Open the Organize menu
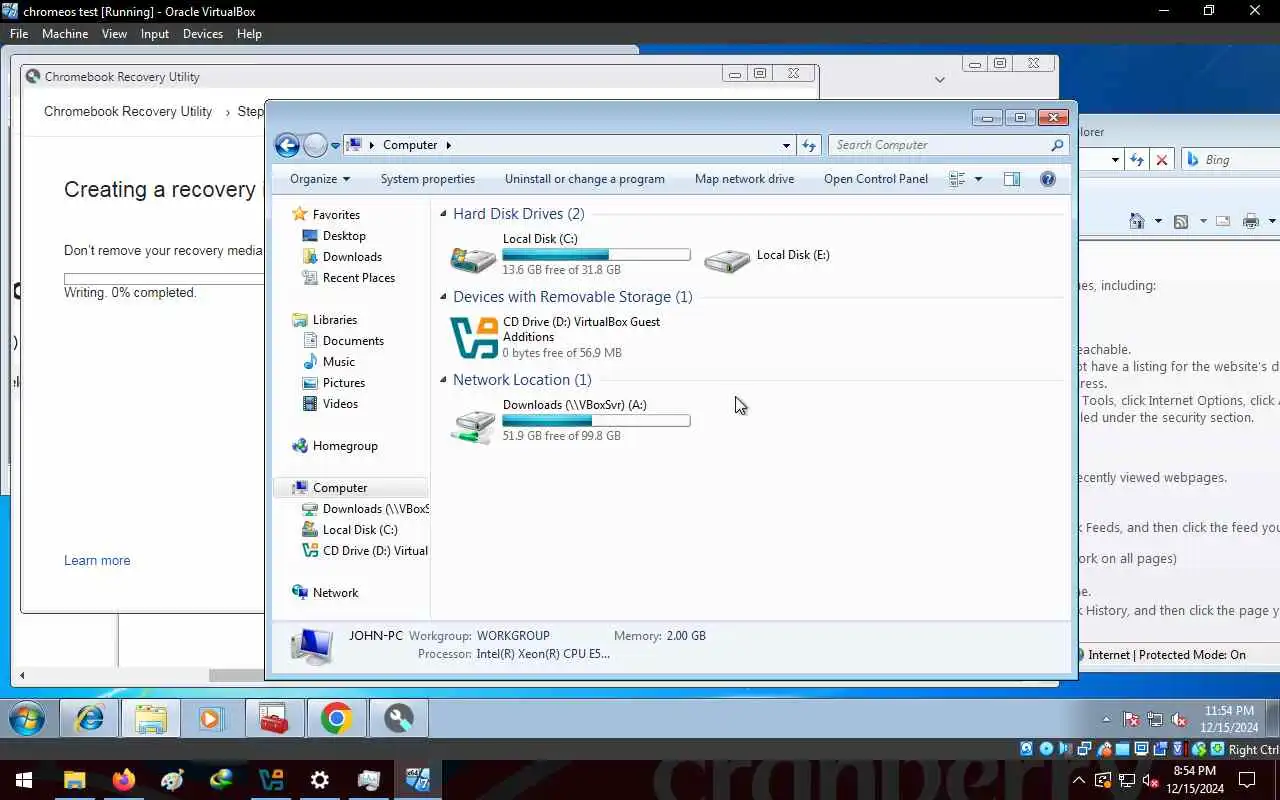The height and width of the screenshot is (800, 1280). (x=320, y=179)
